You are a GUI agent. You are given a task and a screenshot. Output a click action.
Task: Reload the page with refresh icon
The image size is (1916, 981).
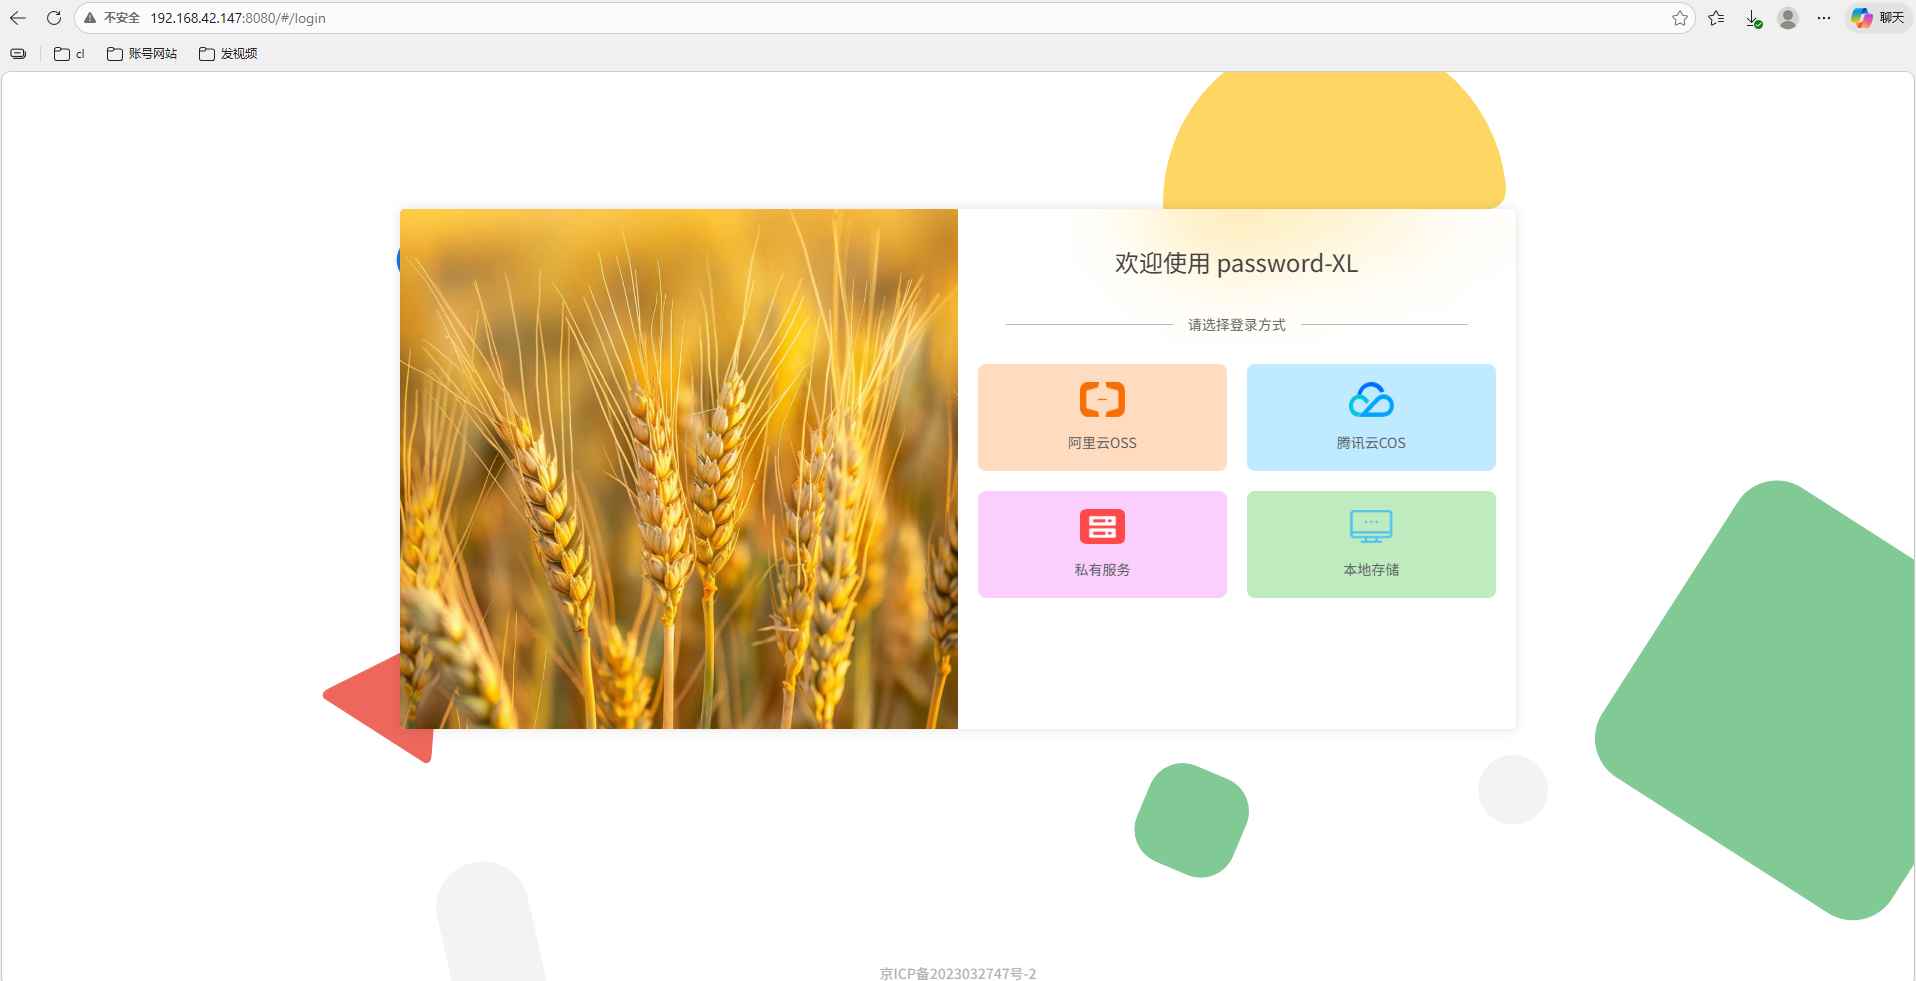tap(54, 18)
